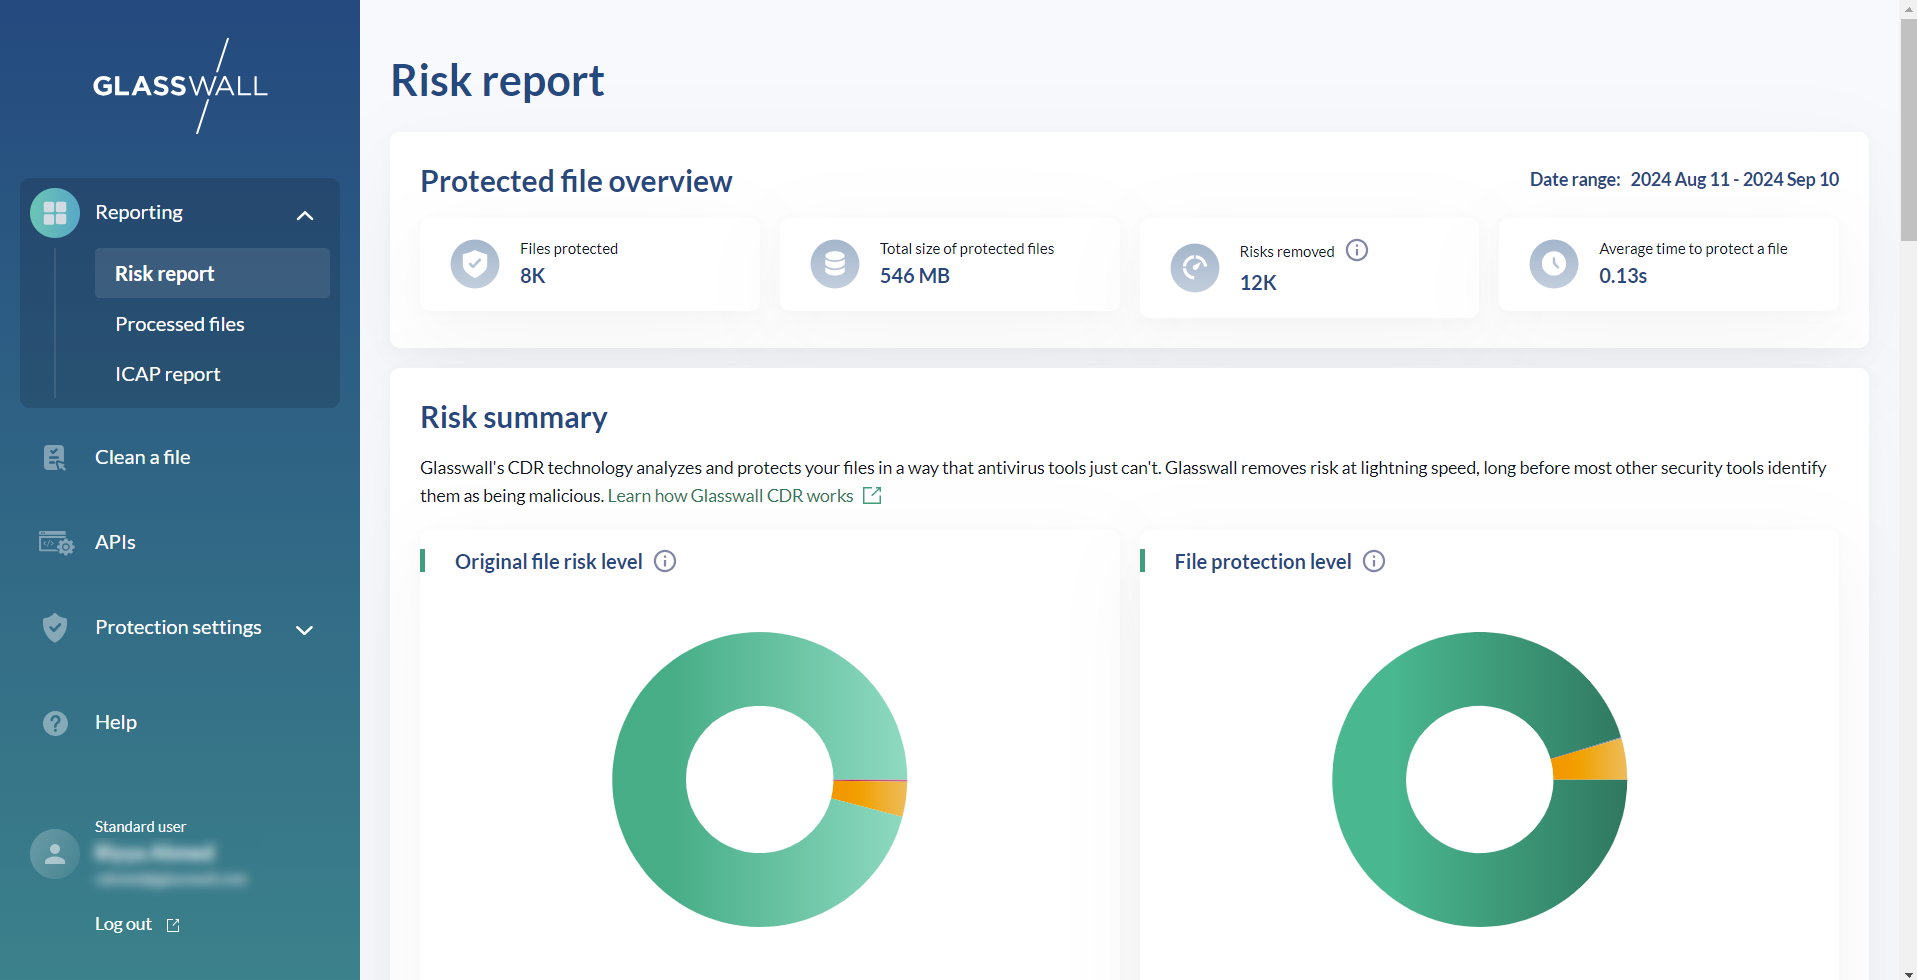Open Processed files page
Image resolution: width=1917 pixels, height=980 pixels.
tap(180, 324)
